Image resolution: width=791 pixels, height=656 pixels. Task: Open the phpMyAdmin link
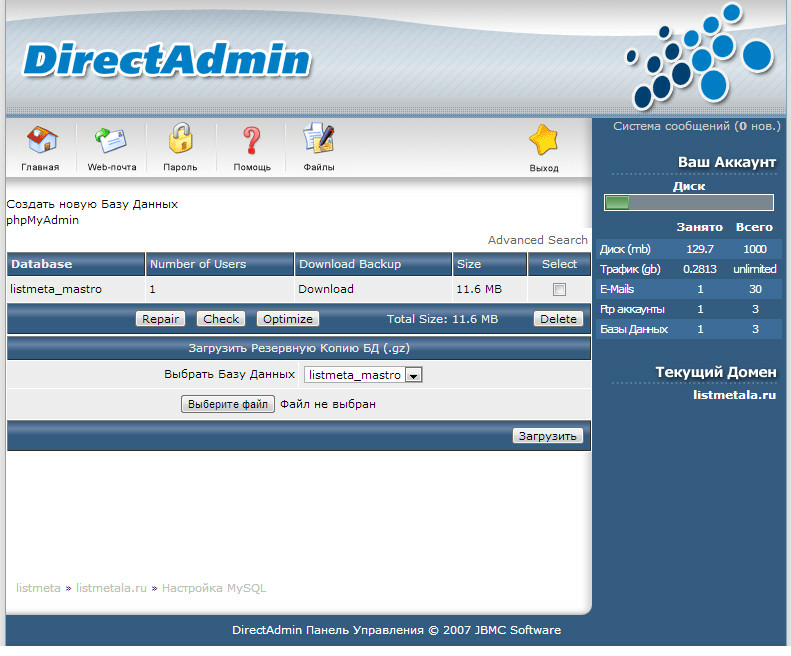tap(42, 220)
